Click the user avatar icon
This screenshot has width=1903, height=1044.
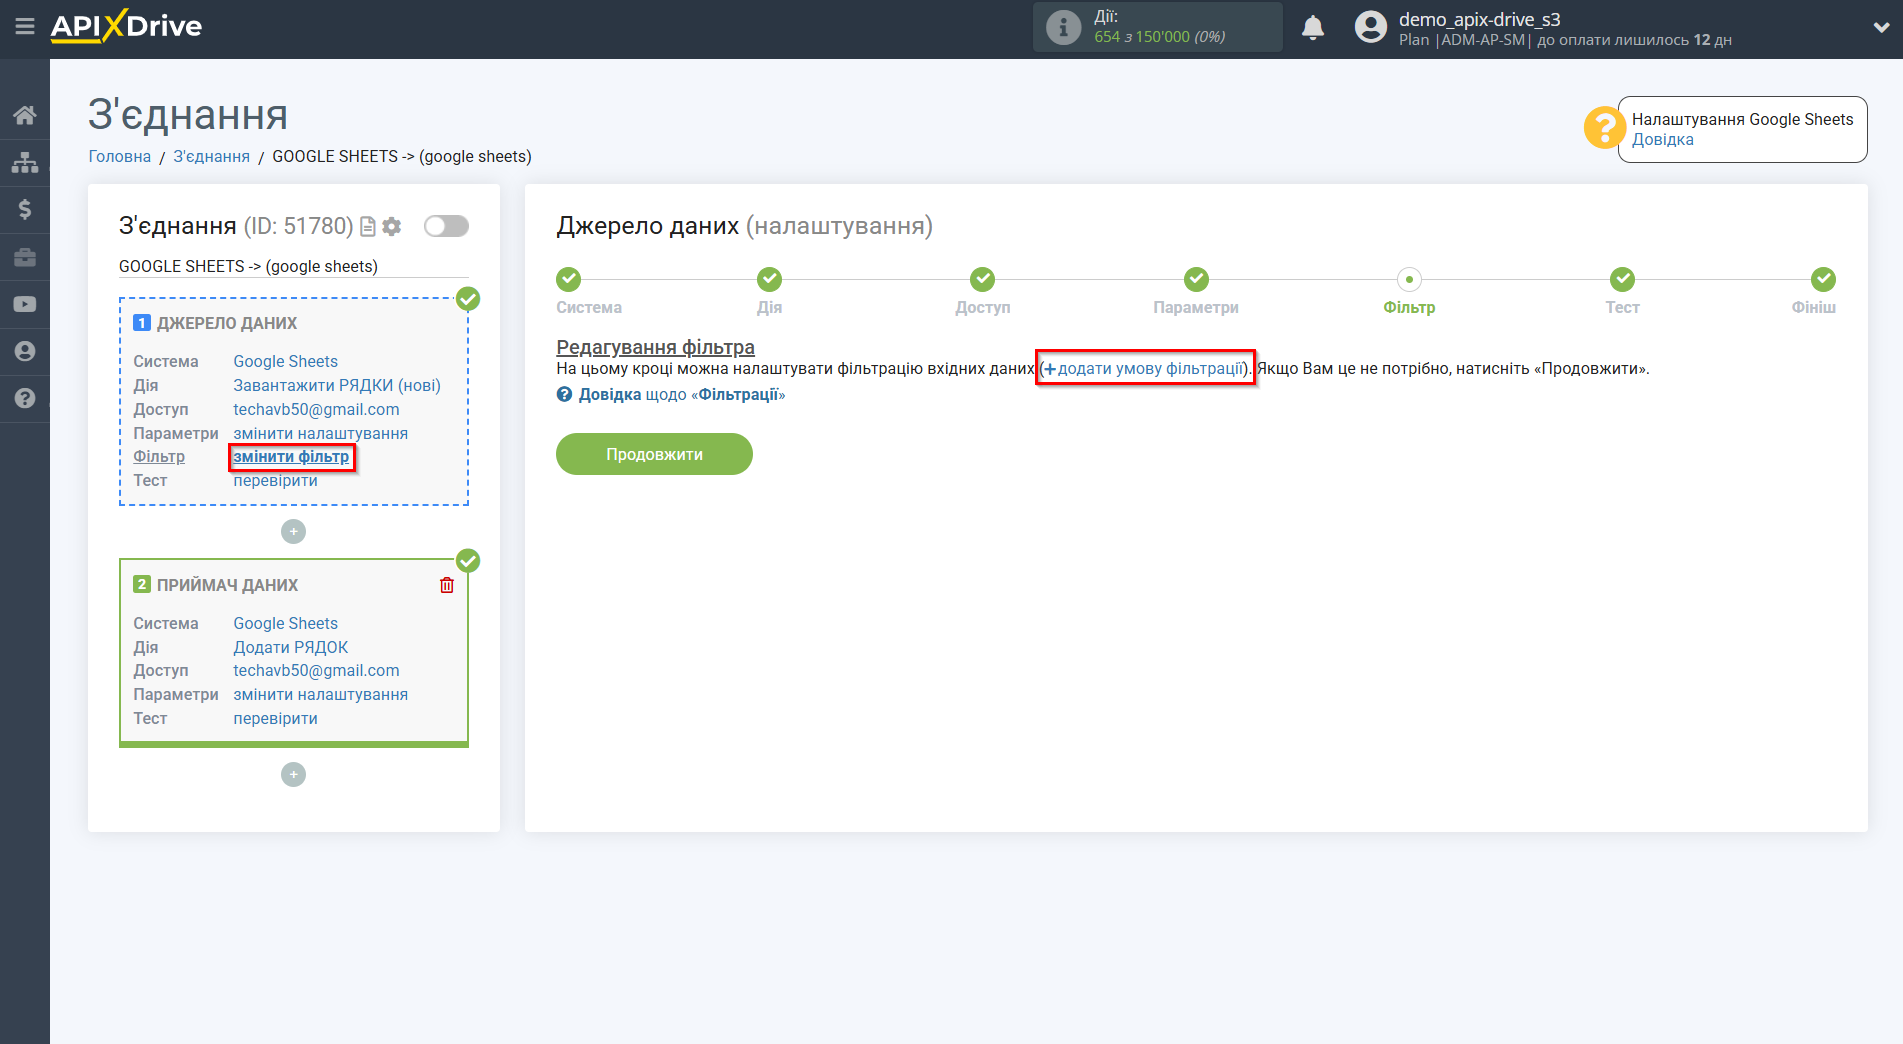click(1371, 27)
